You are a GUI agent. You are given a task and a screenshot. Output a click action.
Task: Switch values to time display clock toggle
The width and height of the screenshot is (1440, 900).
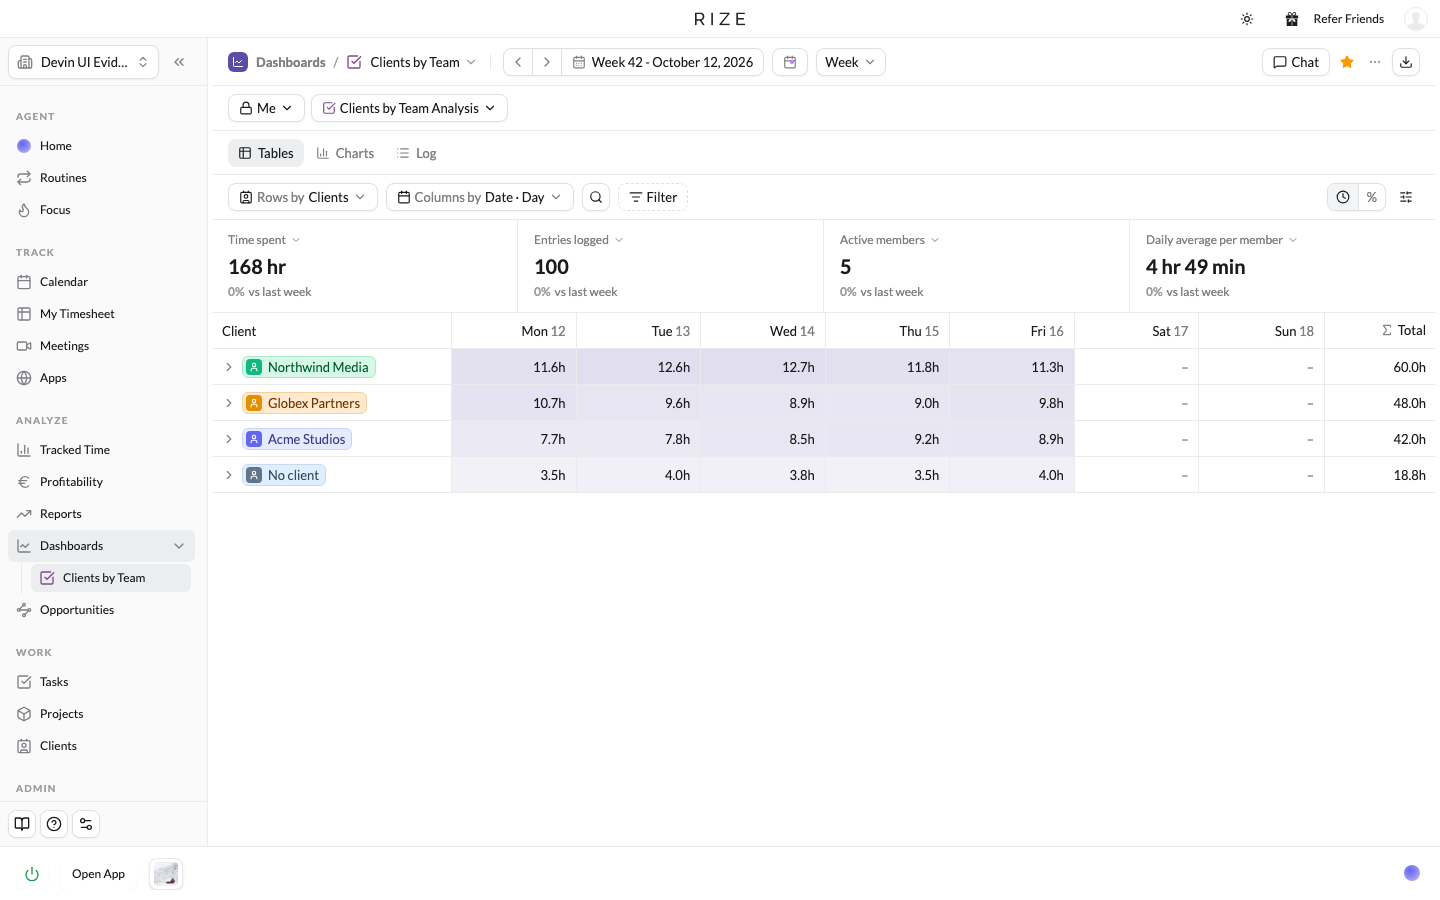pos(1343,197)
